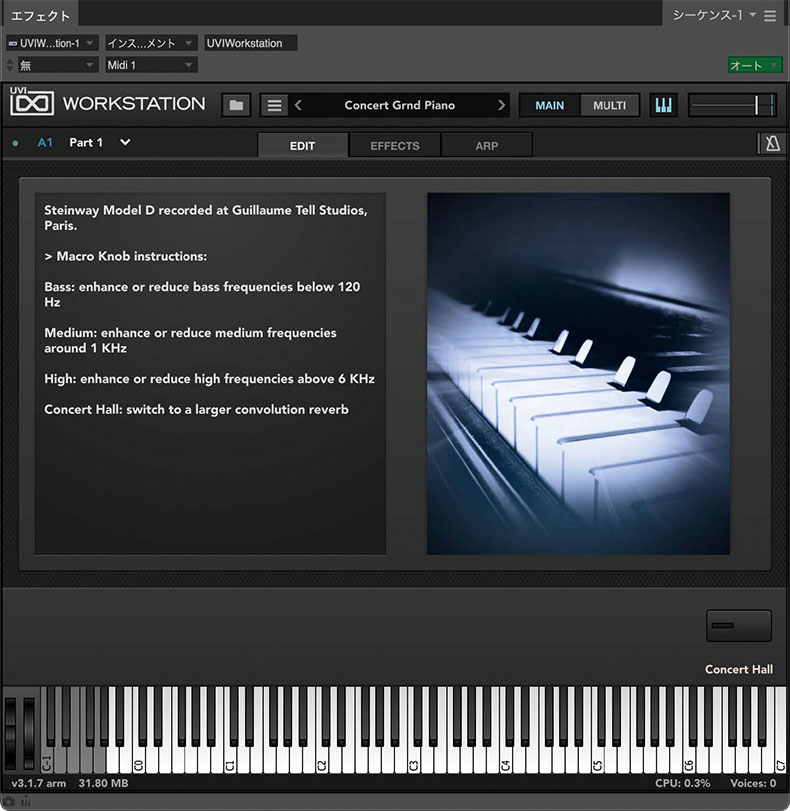Click the 31.80 MB memory readout
The width and height of the screenshot is (790, 811).
pos(103,784)
